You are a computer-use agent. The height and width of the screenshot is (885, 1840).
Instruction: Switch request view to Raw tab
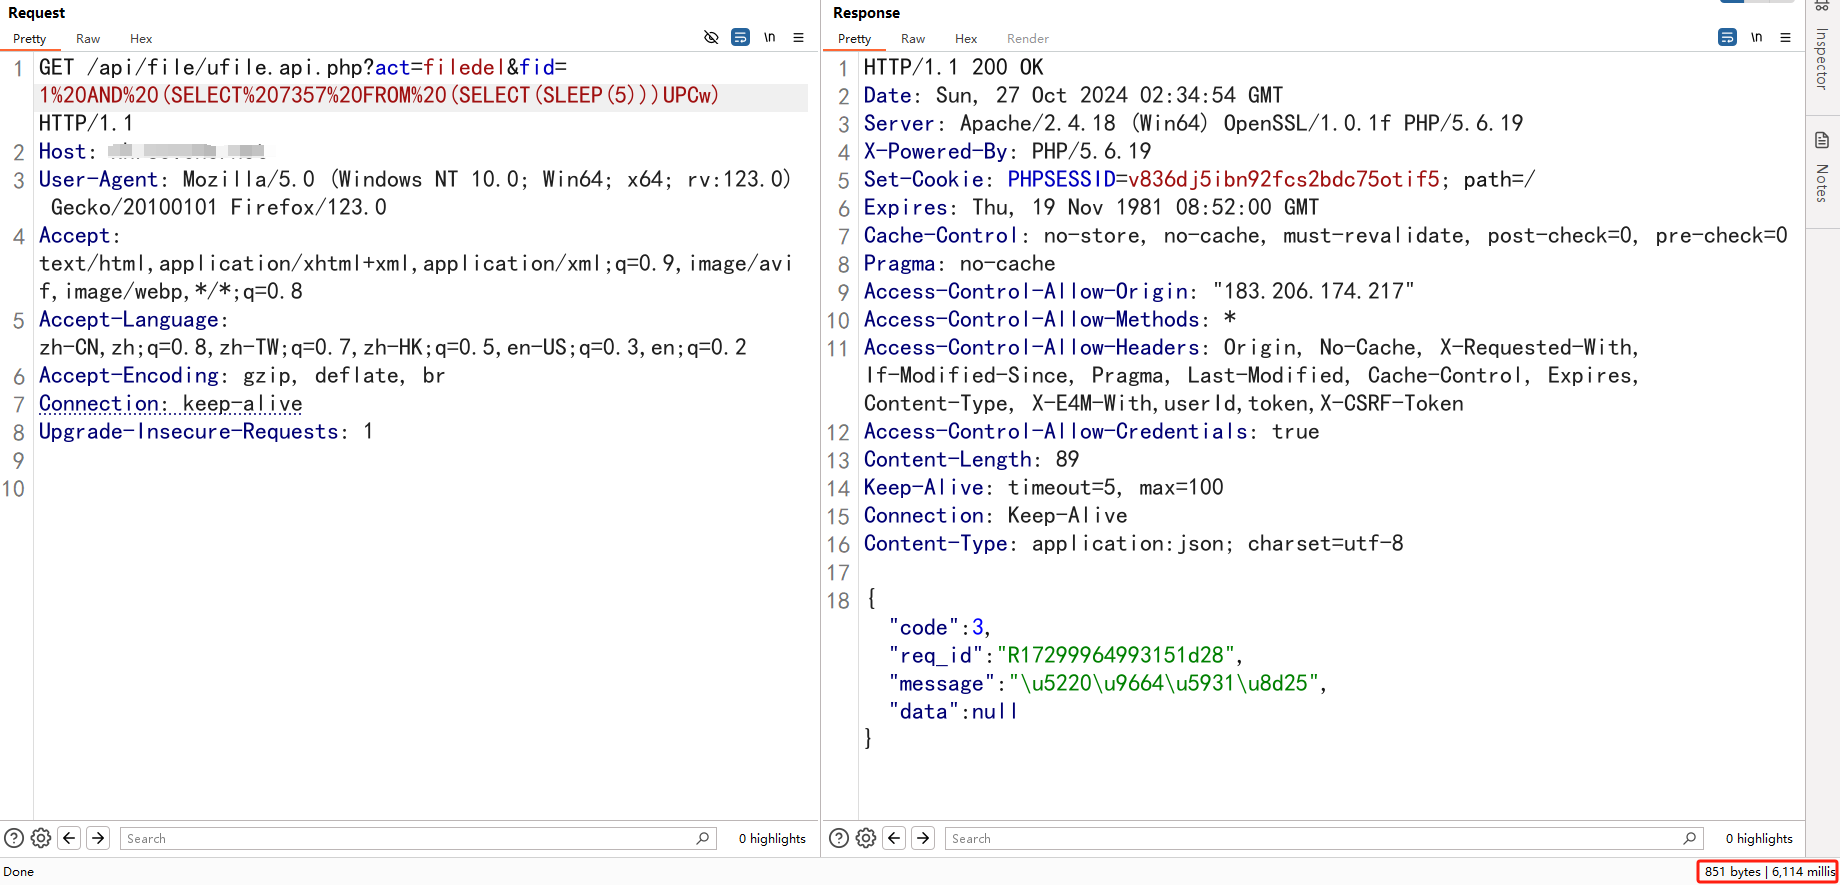pyautogui.click(x=88, y=39)
